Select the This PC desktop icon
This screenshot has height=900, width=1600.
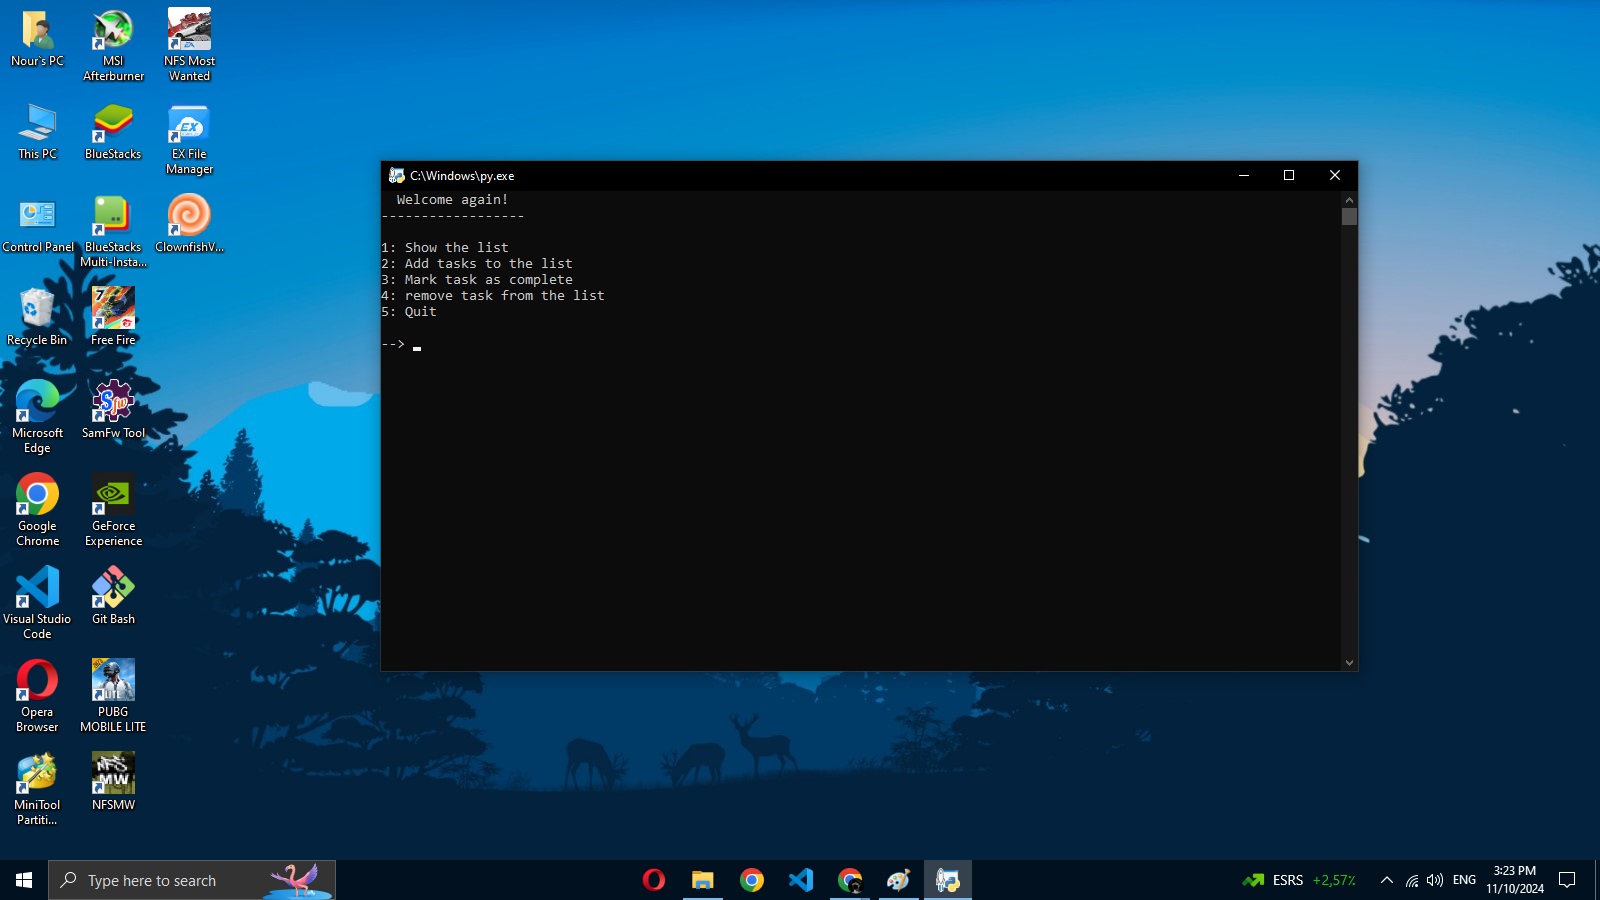(37, 132)
